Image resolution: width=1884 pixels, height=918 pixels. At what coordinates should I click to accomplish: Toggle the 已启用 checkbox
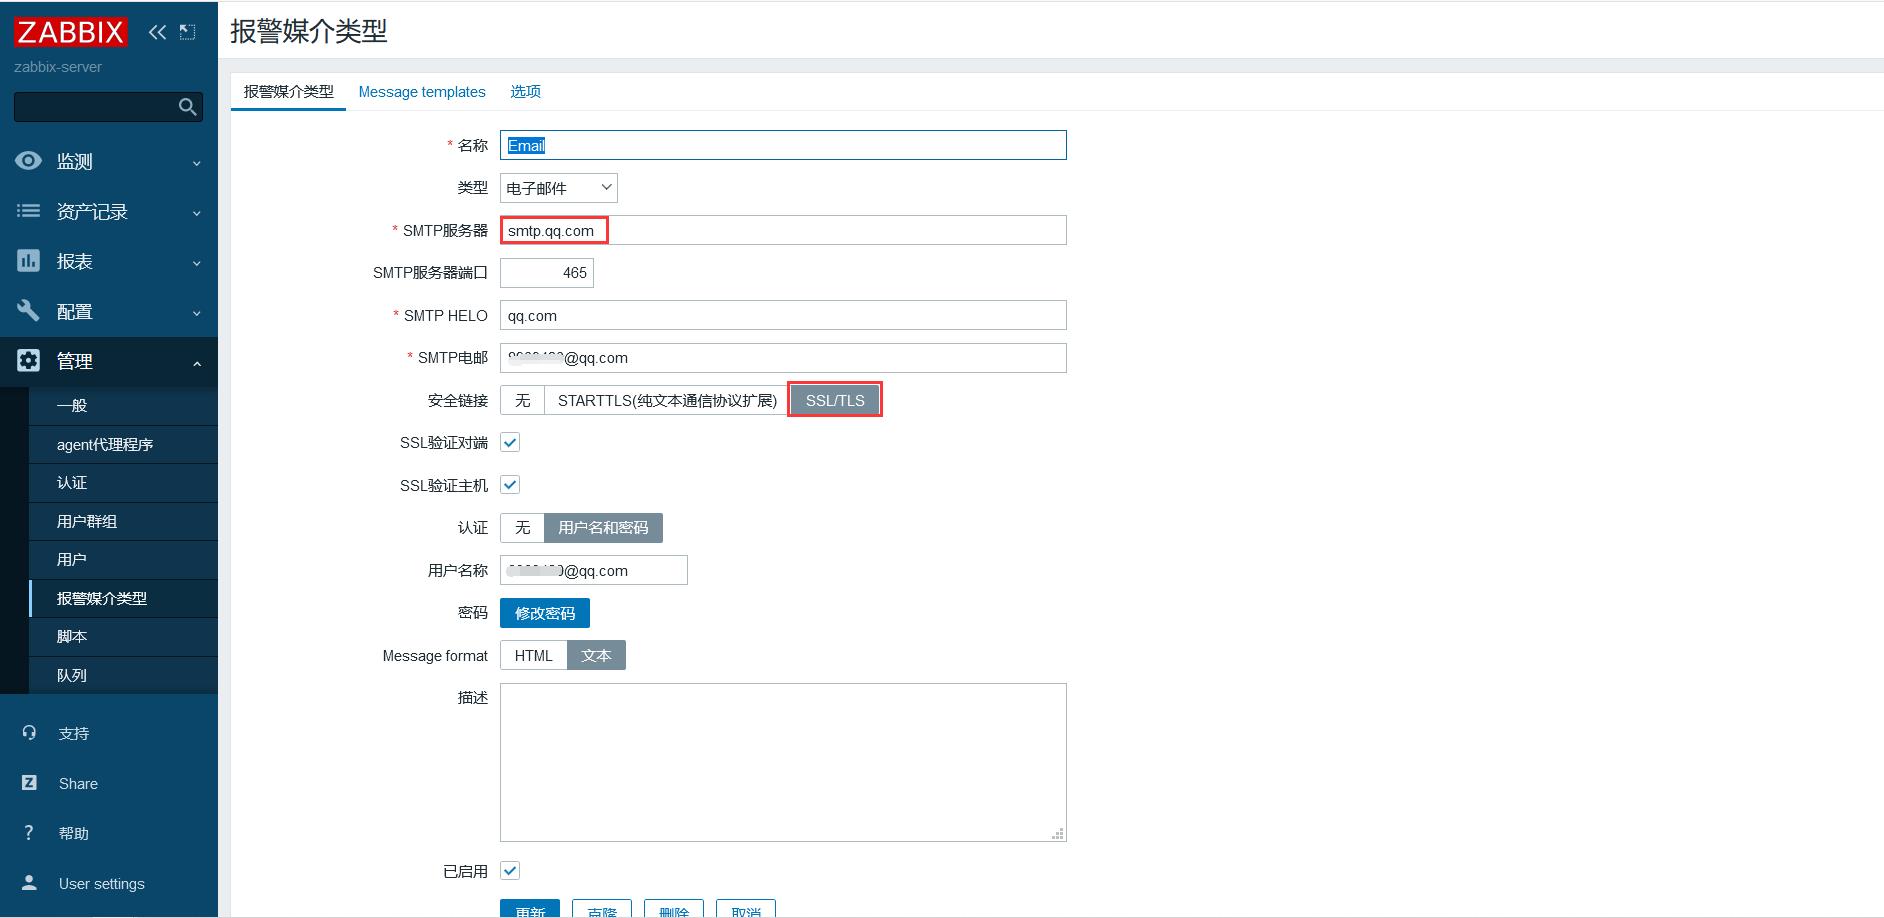(x=510, y=871)
